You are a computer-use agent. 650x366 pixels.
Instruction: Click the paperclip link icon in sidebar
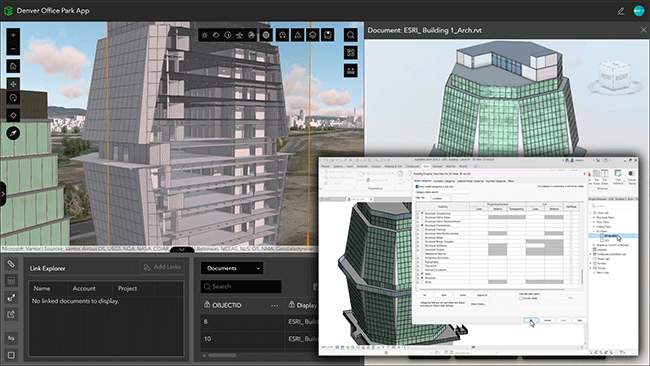(x=11, y=264)
